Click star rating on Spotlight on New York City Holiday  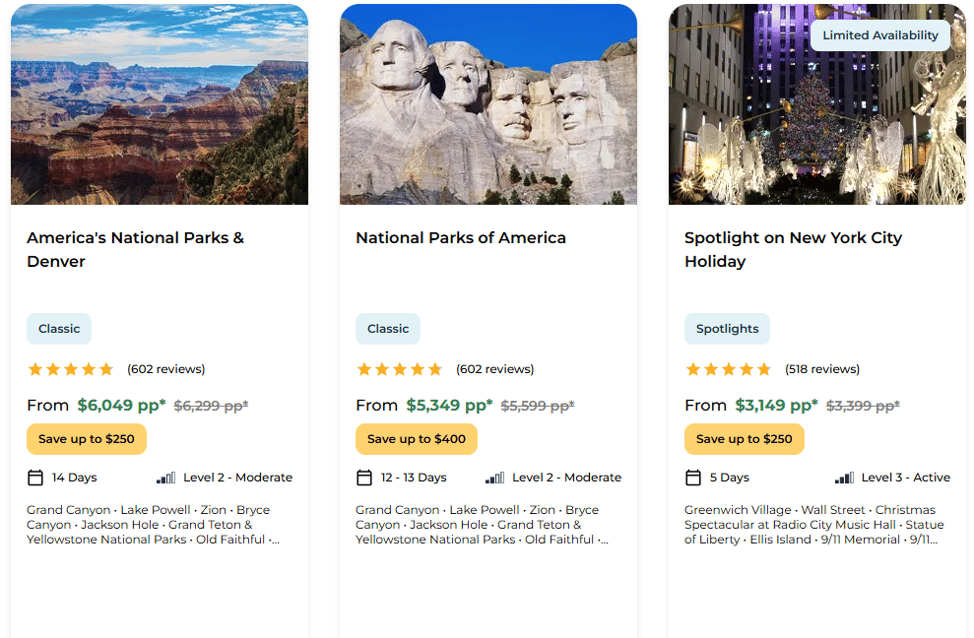tap(728, 370)
